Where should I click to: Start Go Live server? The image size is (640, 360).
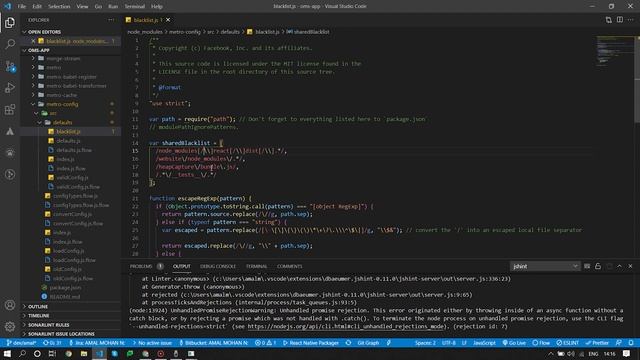click(514, 343)
